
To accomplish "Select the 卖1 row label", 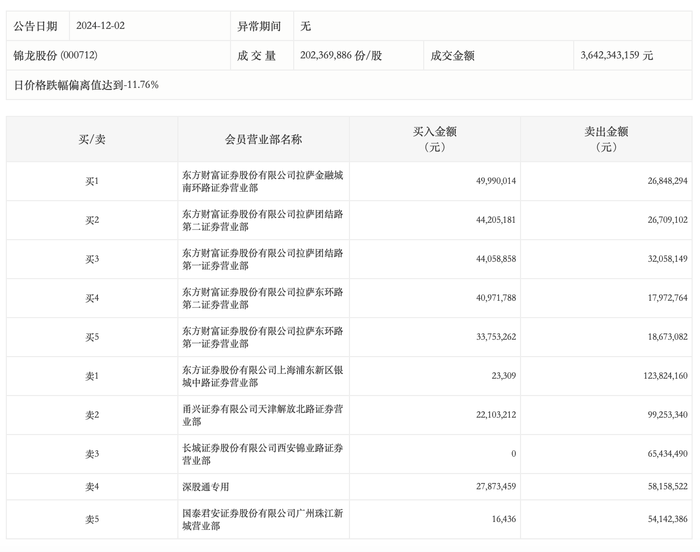I will pyautogui.click(x=92, y=376).
